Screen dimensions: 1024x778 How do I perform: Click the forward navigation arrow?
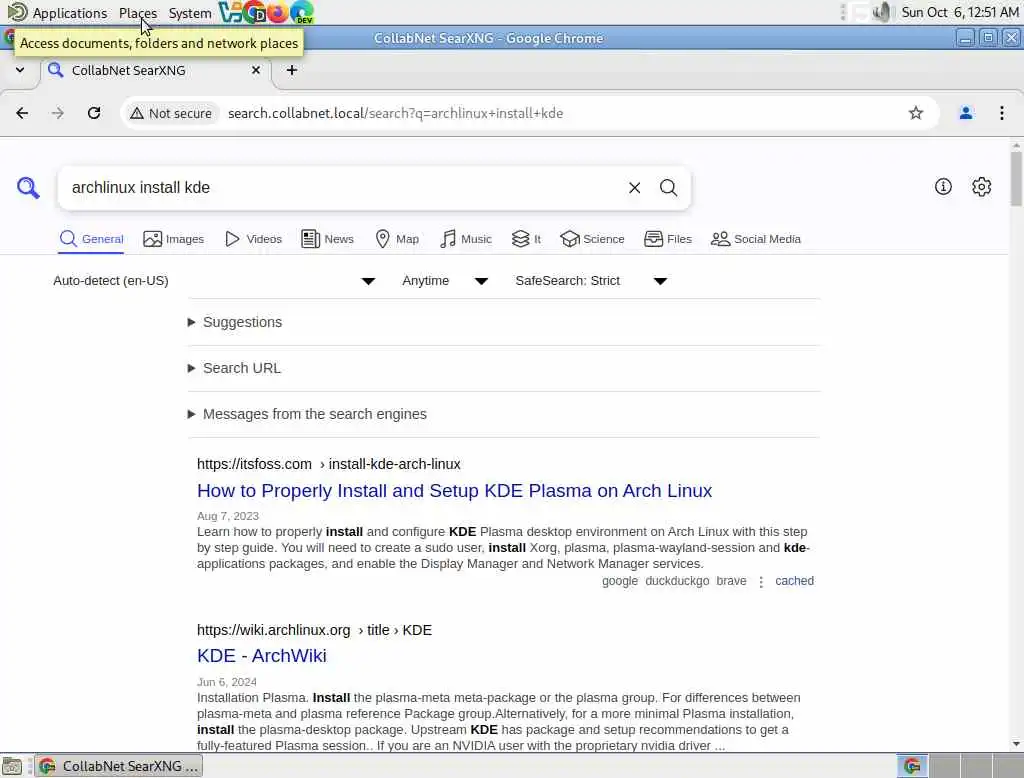click(x=58, y=113)
